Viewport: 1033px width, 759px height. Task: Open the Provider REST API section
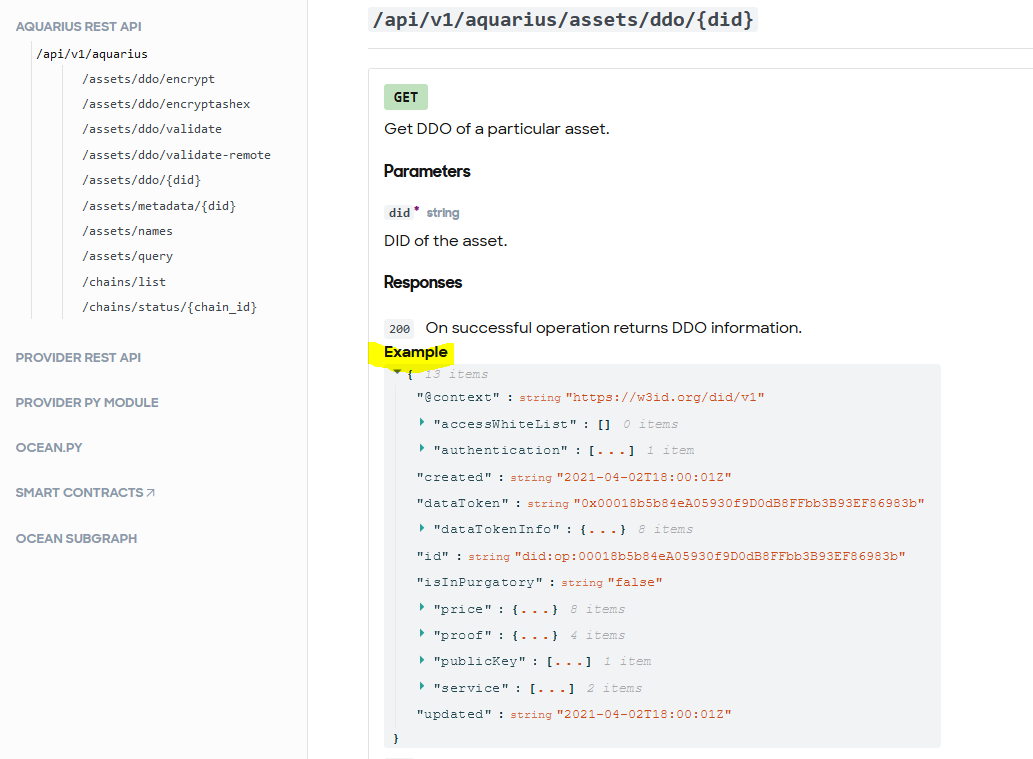click(78, 358)
